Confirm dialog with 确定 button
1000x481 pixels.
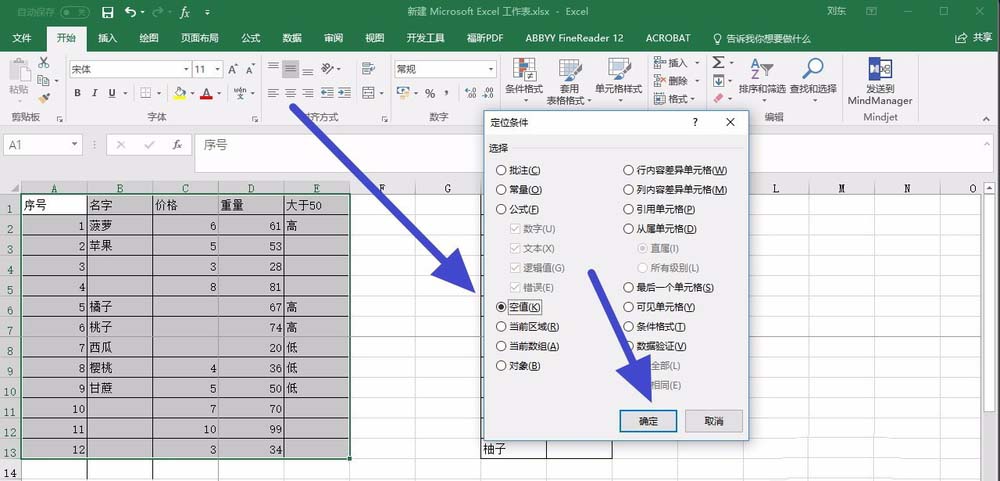click(x=648, y=421)
